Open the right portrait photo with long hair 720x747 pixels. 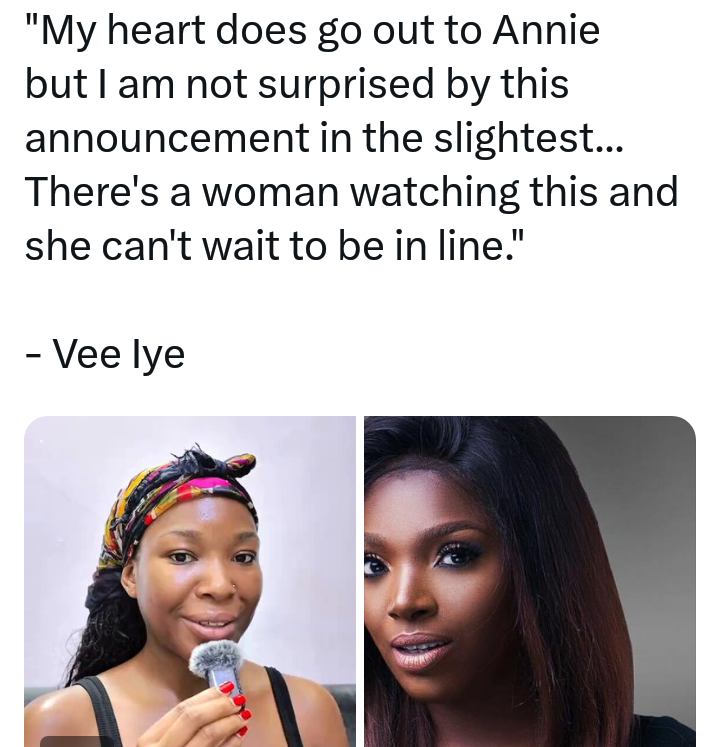530,581
